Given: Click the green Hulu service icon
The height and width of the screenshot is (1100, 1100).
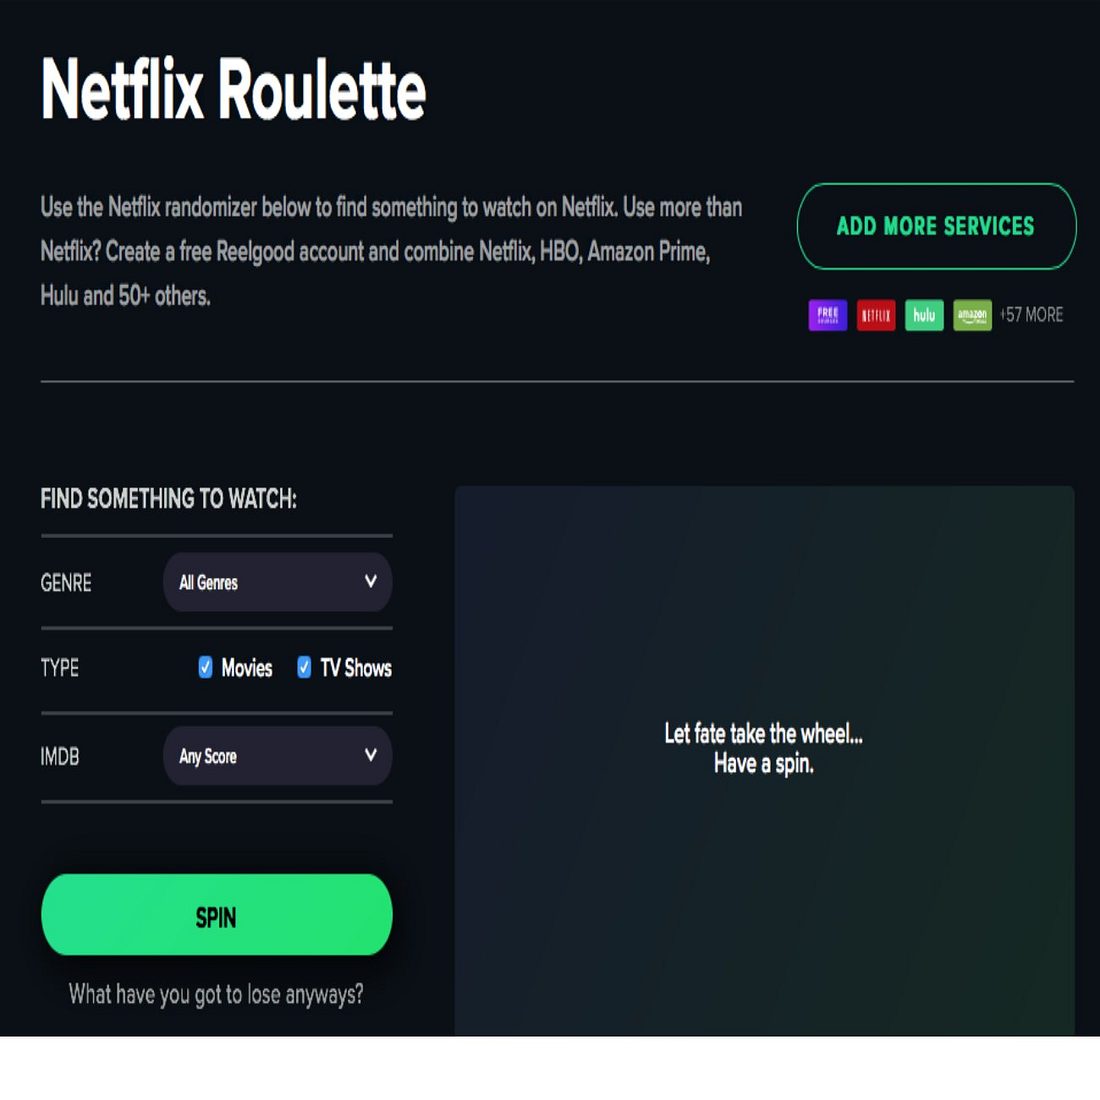Looking at the screenshot, I should coord(924,315).
